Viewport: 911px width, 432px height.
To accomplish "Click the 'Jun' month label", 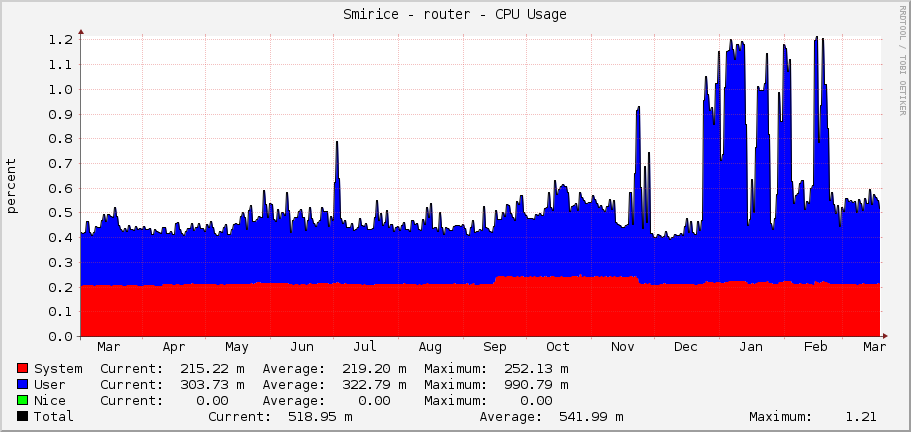I will (x=302, y=347).
